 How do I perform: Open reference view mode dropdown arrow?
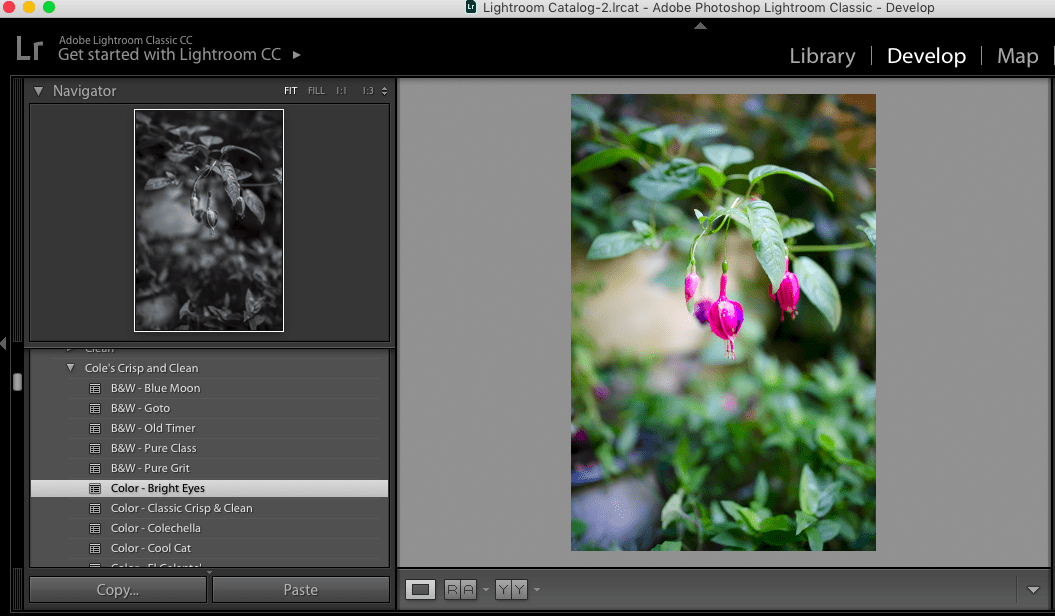[x=486, y=590]
